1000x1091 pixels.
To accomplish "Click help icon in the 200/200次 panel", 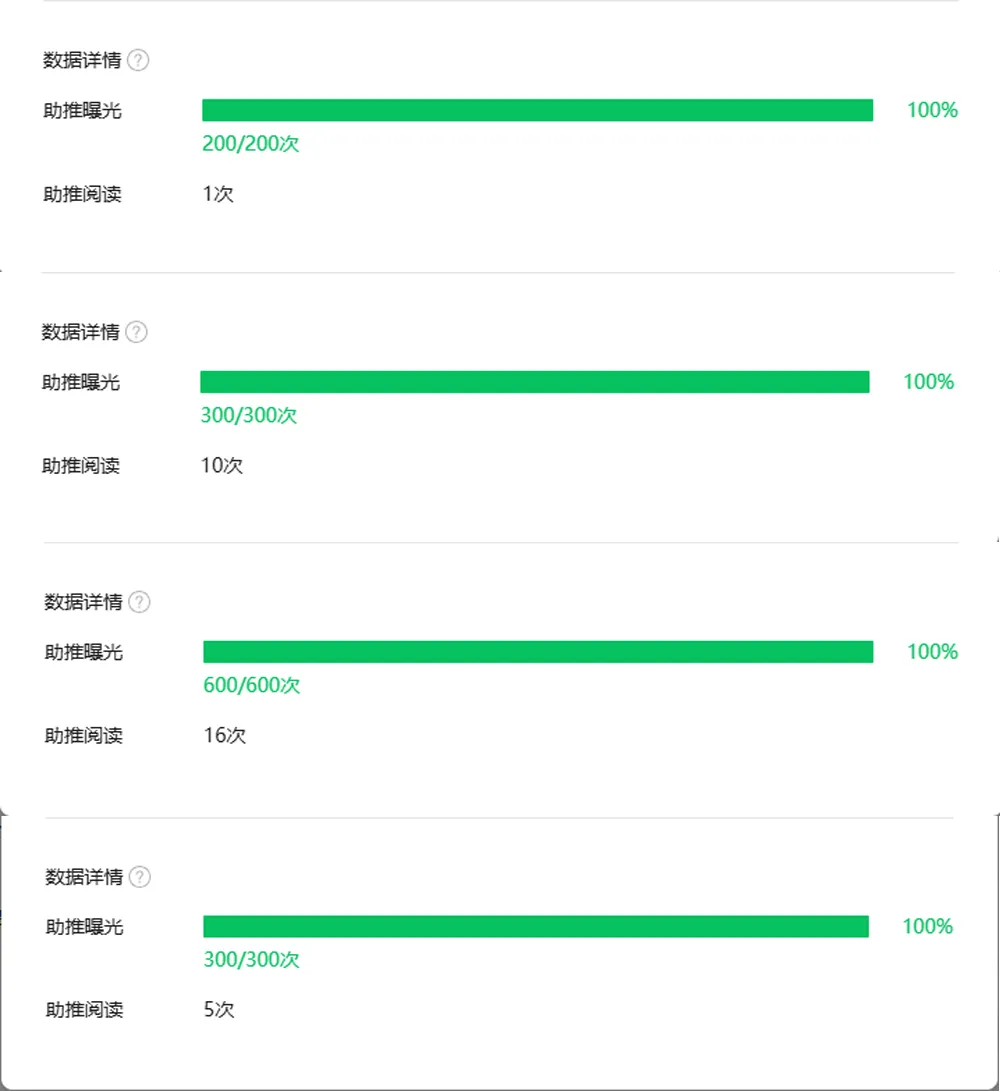I will click(x=139, y=61).
